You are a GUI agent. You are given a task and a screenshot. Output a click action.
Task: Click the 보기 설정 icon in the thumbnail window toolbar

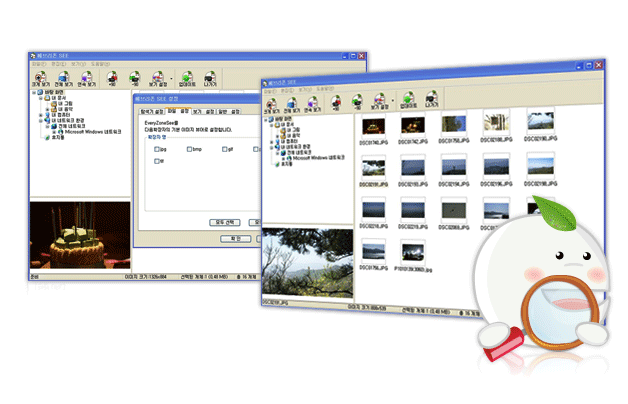pos(380,101)
